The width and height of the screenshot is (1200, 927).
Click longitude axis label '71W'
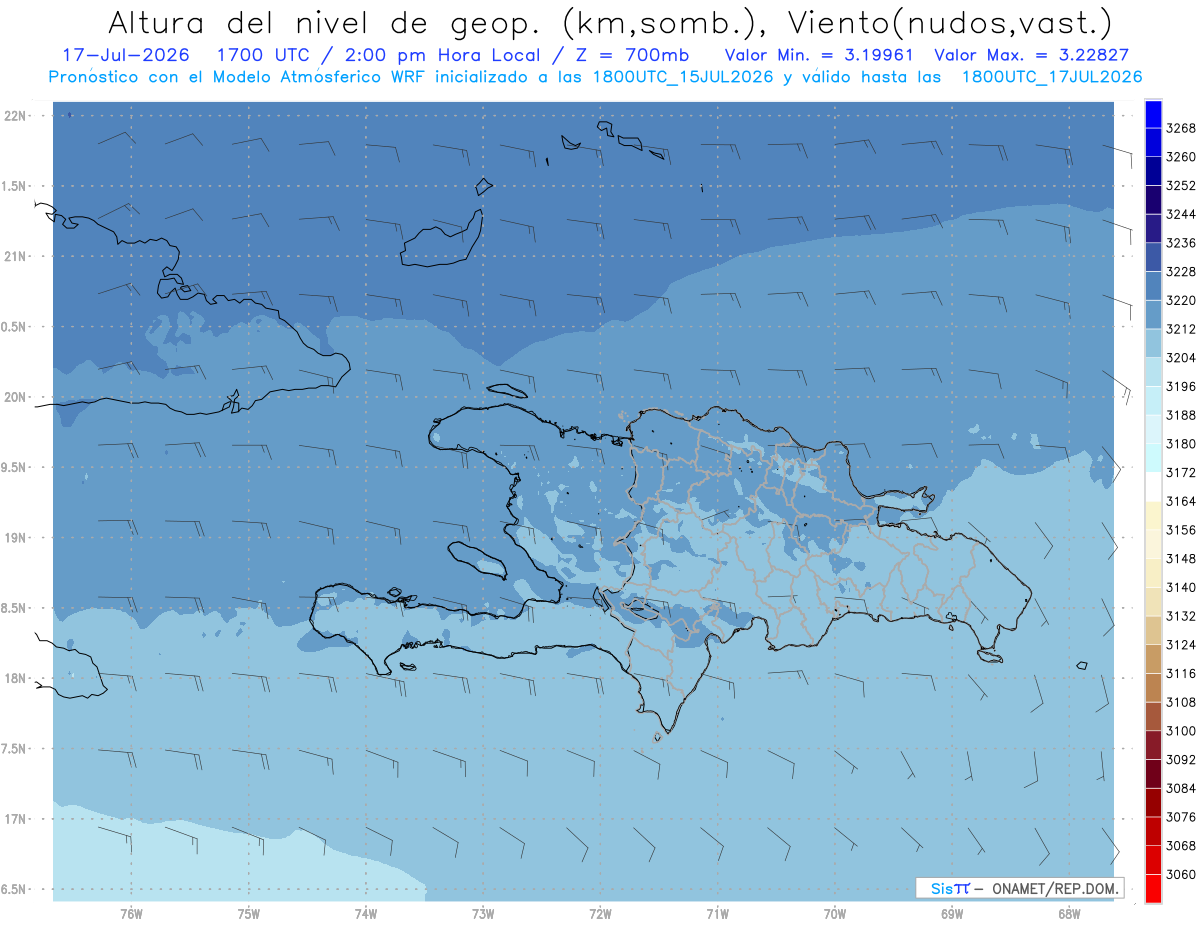click(x=717, y=914)
